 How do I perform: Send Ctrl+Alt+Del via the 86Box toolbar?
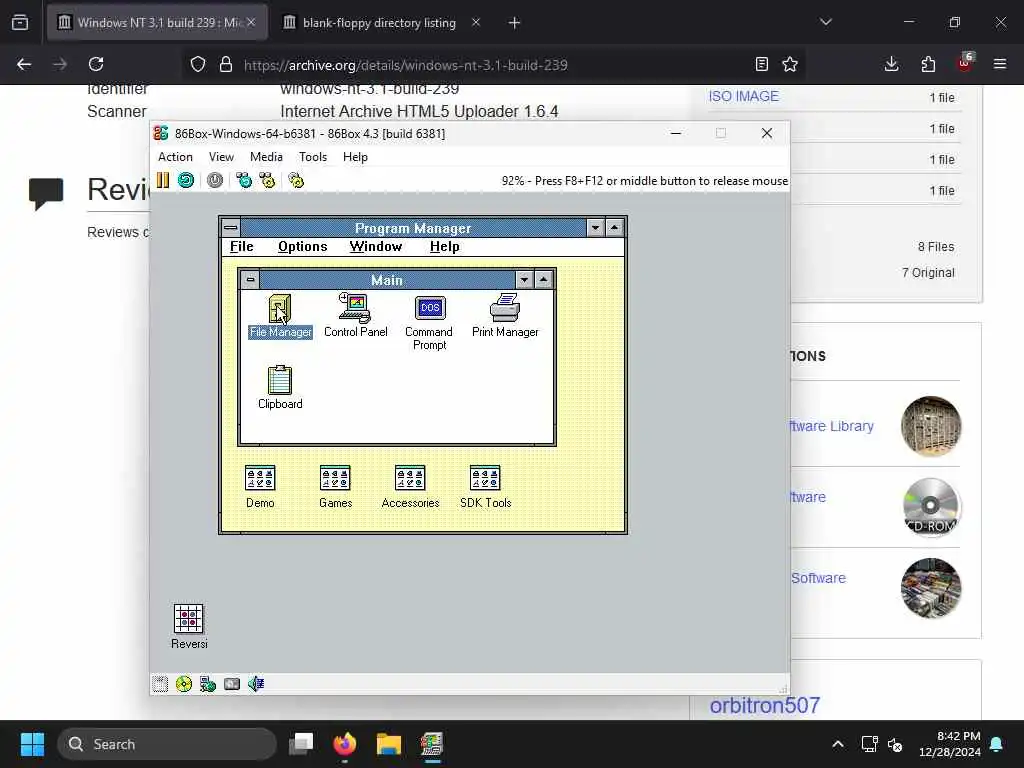[244, 180]
